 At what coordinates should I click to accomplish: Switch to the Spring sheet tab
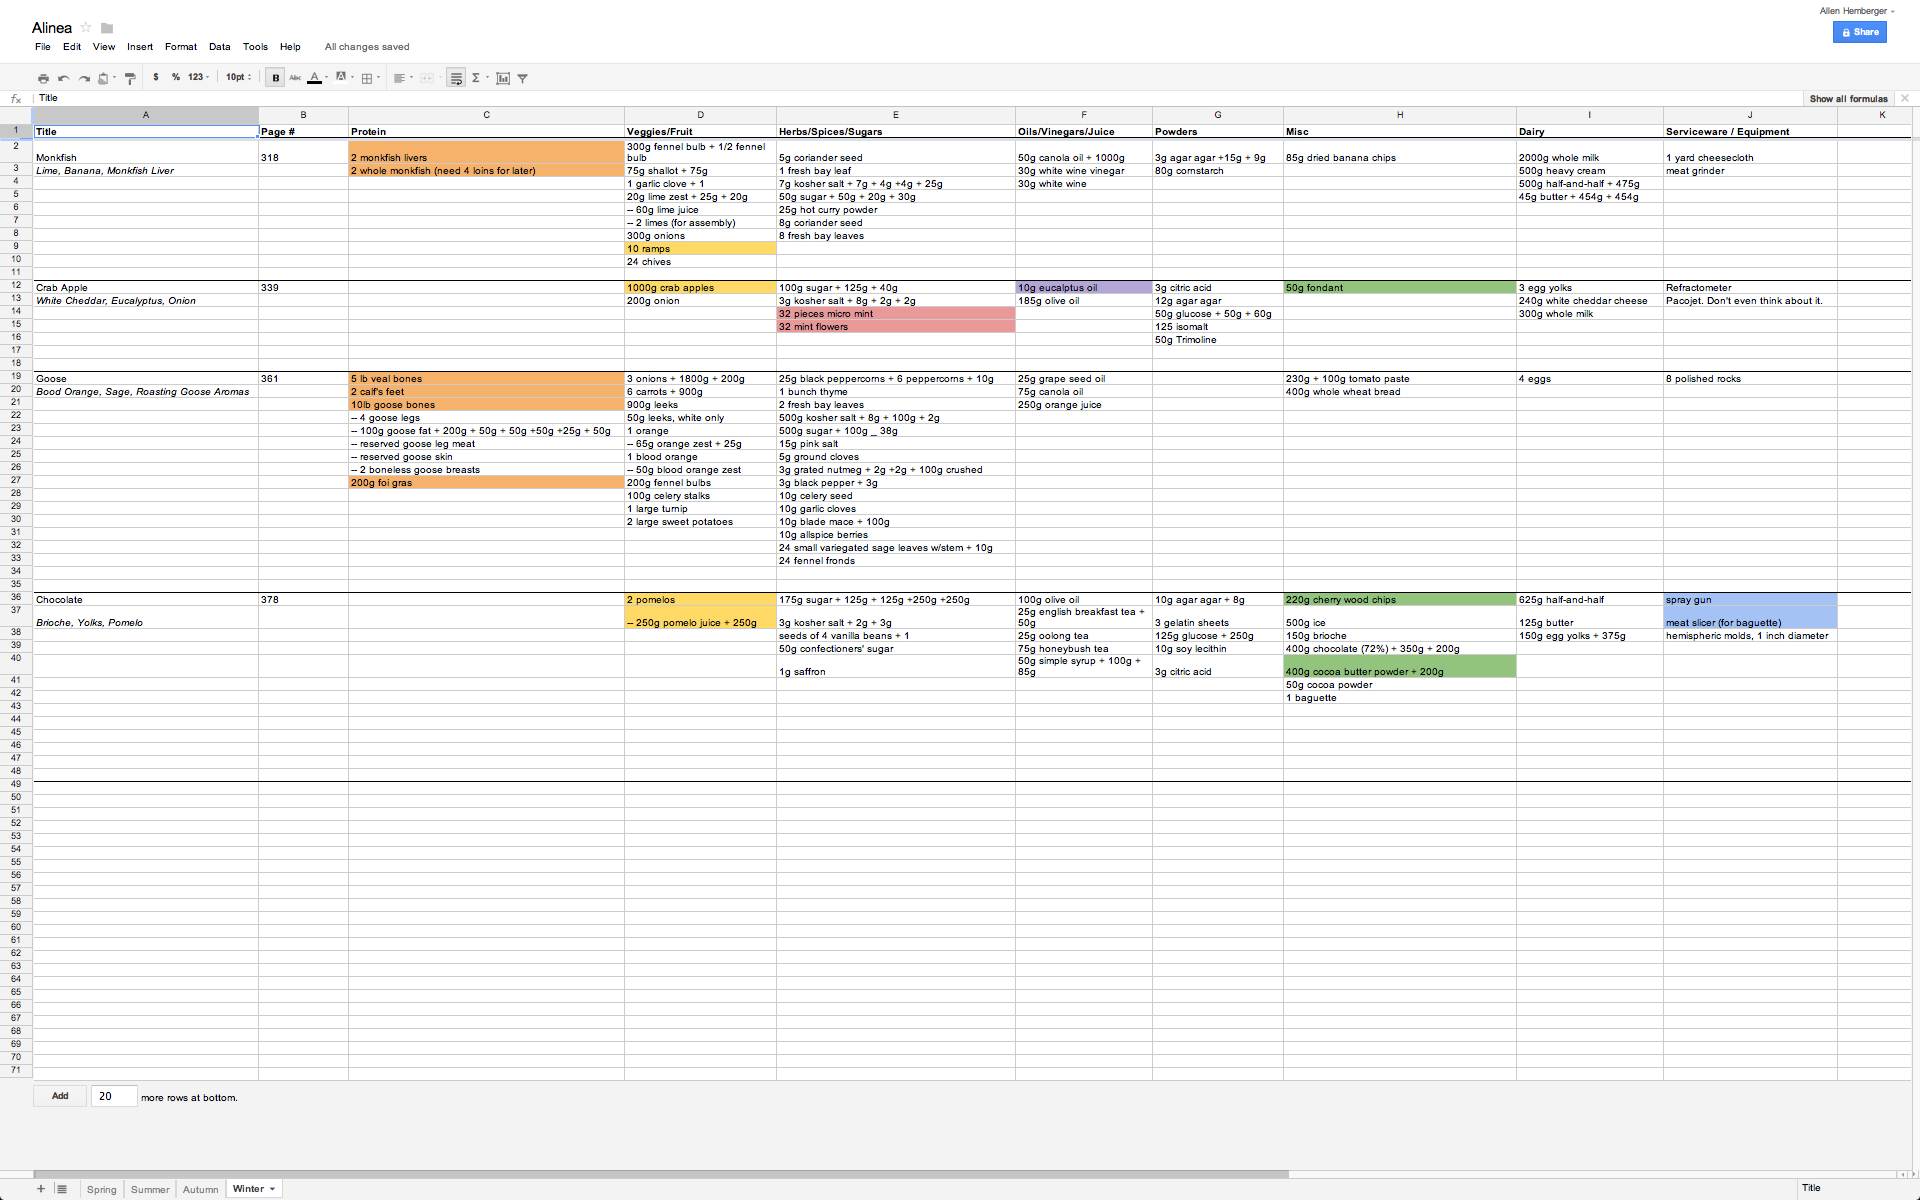(x=102, y=1189)
